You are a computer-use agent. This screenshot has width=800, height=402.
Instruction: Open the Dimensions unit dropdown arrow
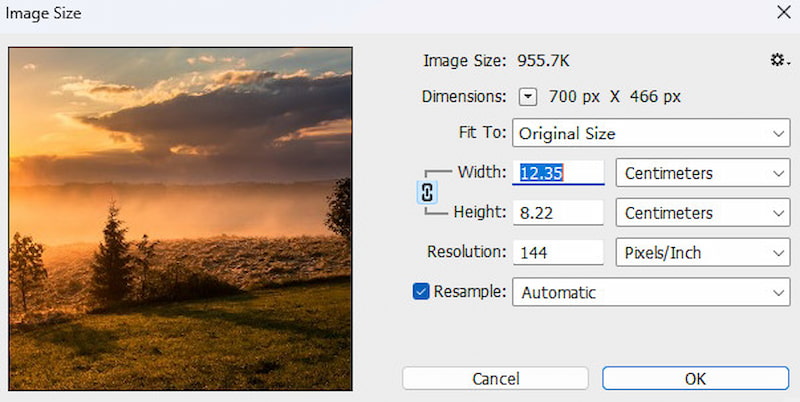pyautogui.click(x=528, y=97)
